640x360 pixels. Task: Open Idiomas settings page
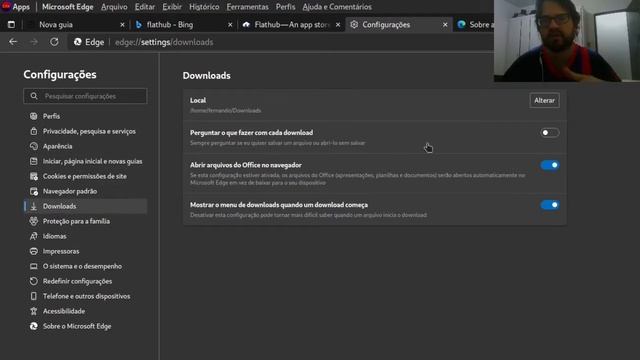[x=55, y=236]
